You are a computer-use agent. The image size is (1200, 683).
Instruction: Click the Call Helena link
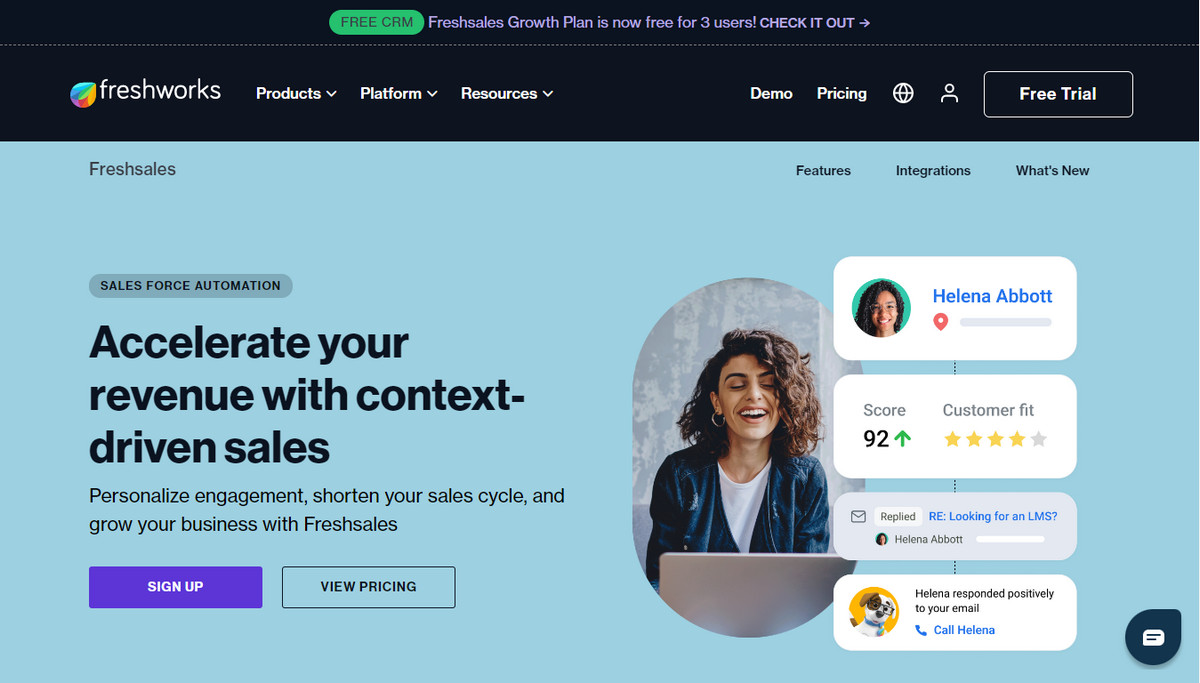click(x=963, y=630)
